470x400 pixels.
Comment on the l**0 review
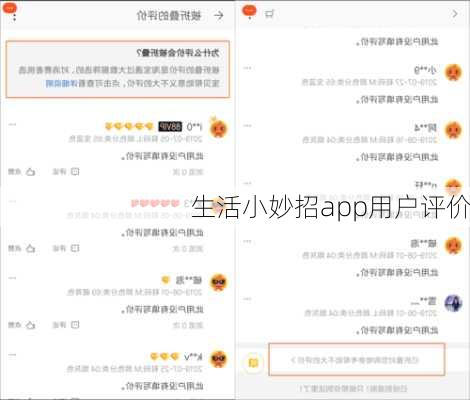coord(75,172)
